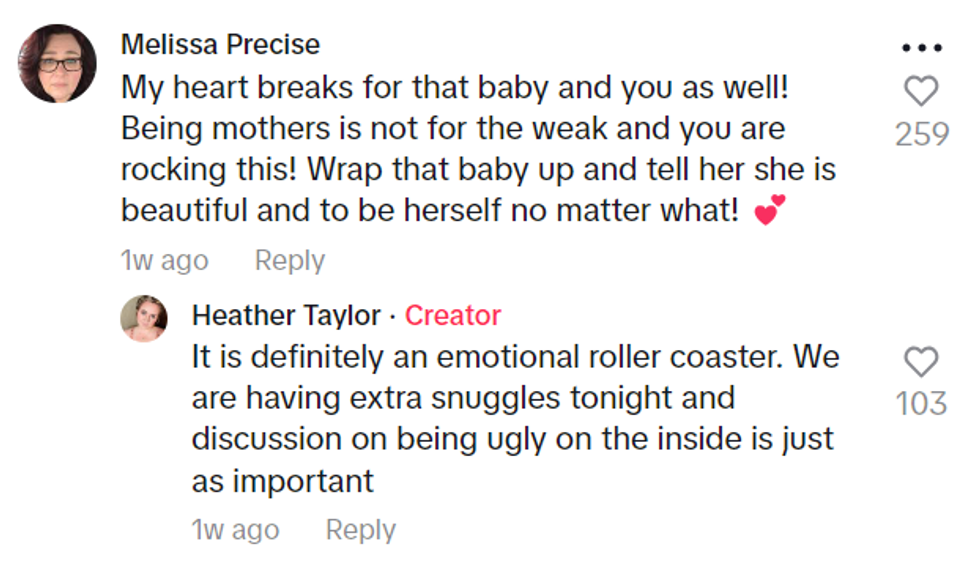
Task: Open Melissa Precise's profile picture
Action: point(57,64)
